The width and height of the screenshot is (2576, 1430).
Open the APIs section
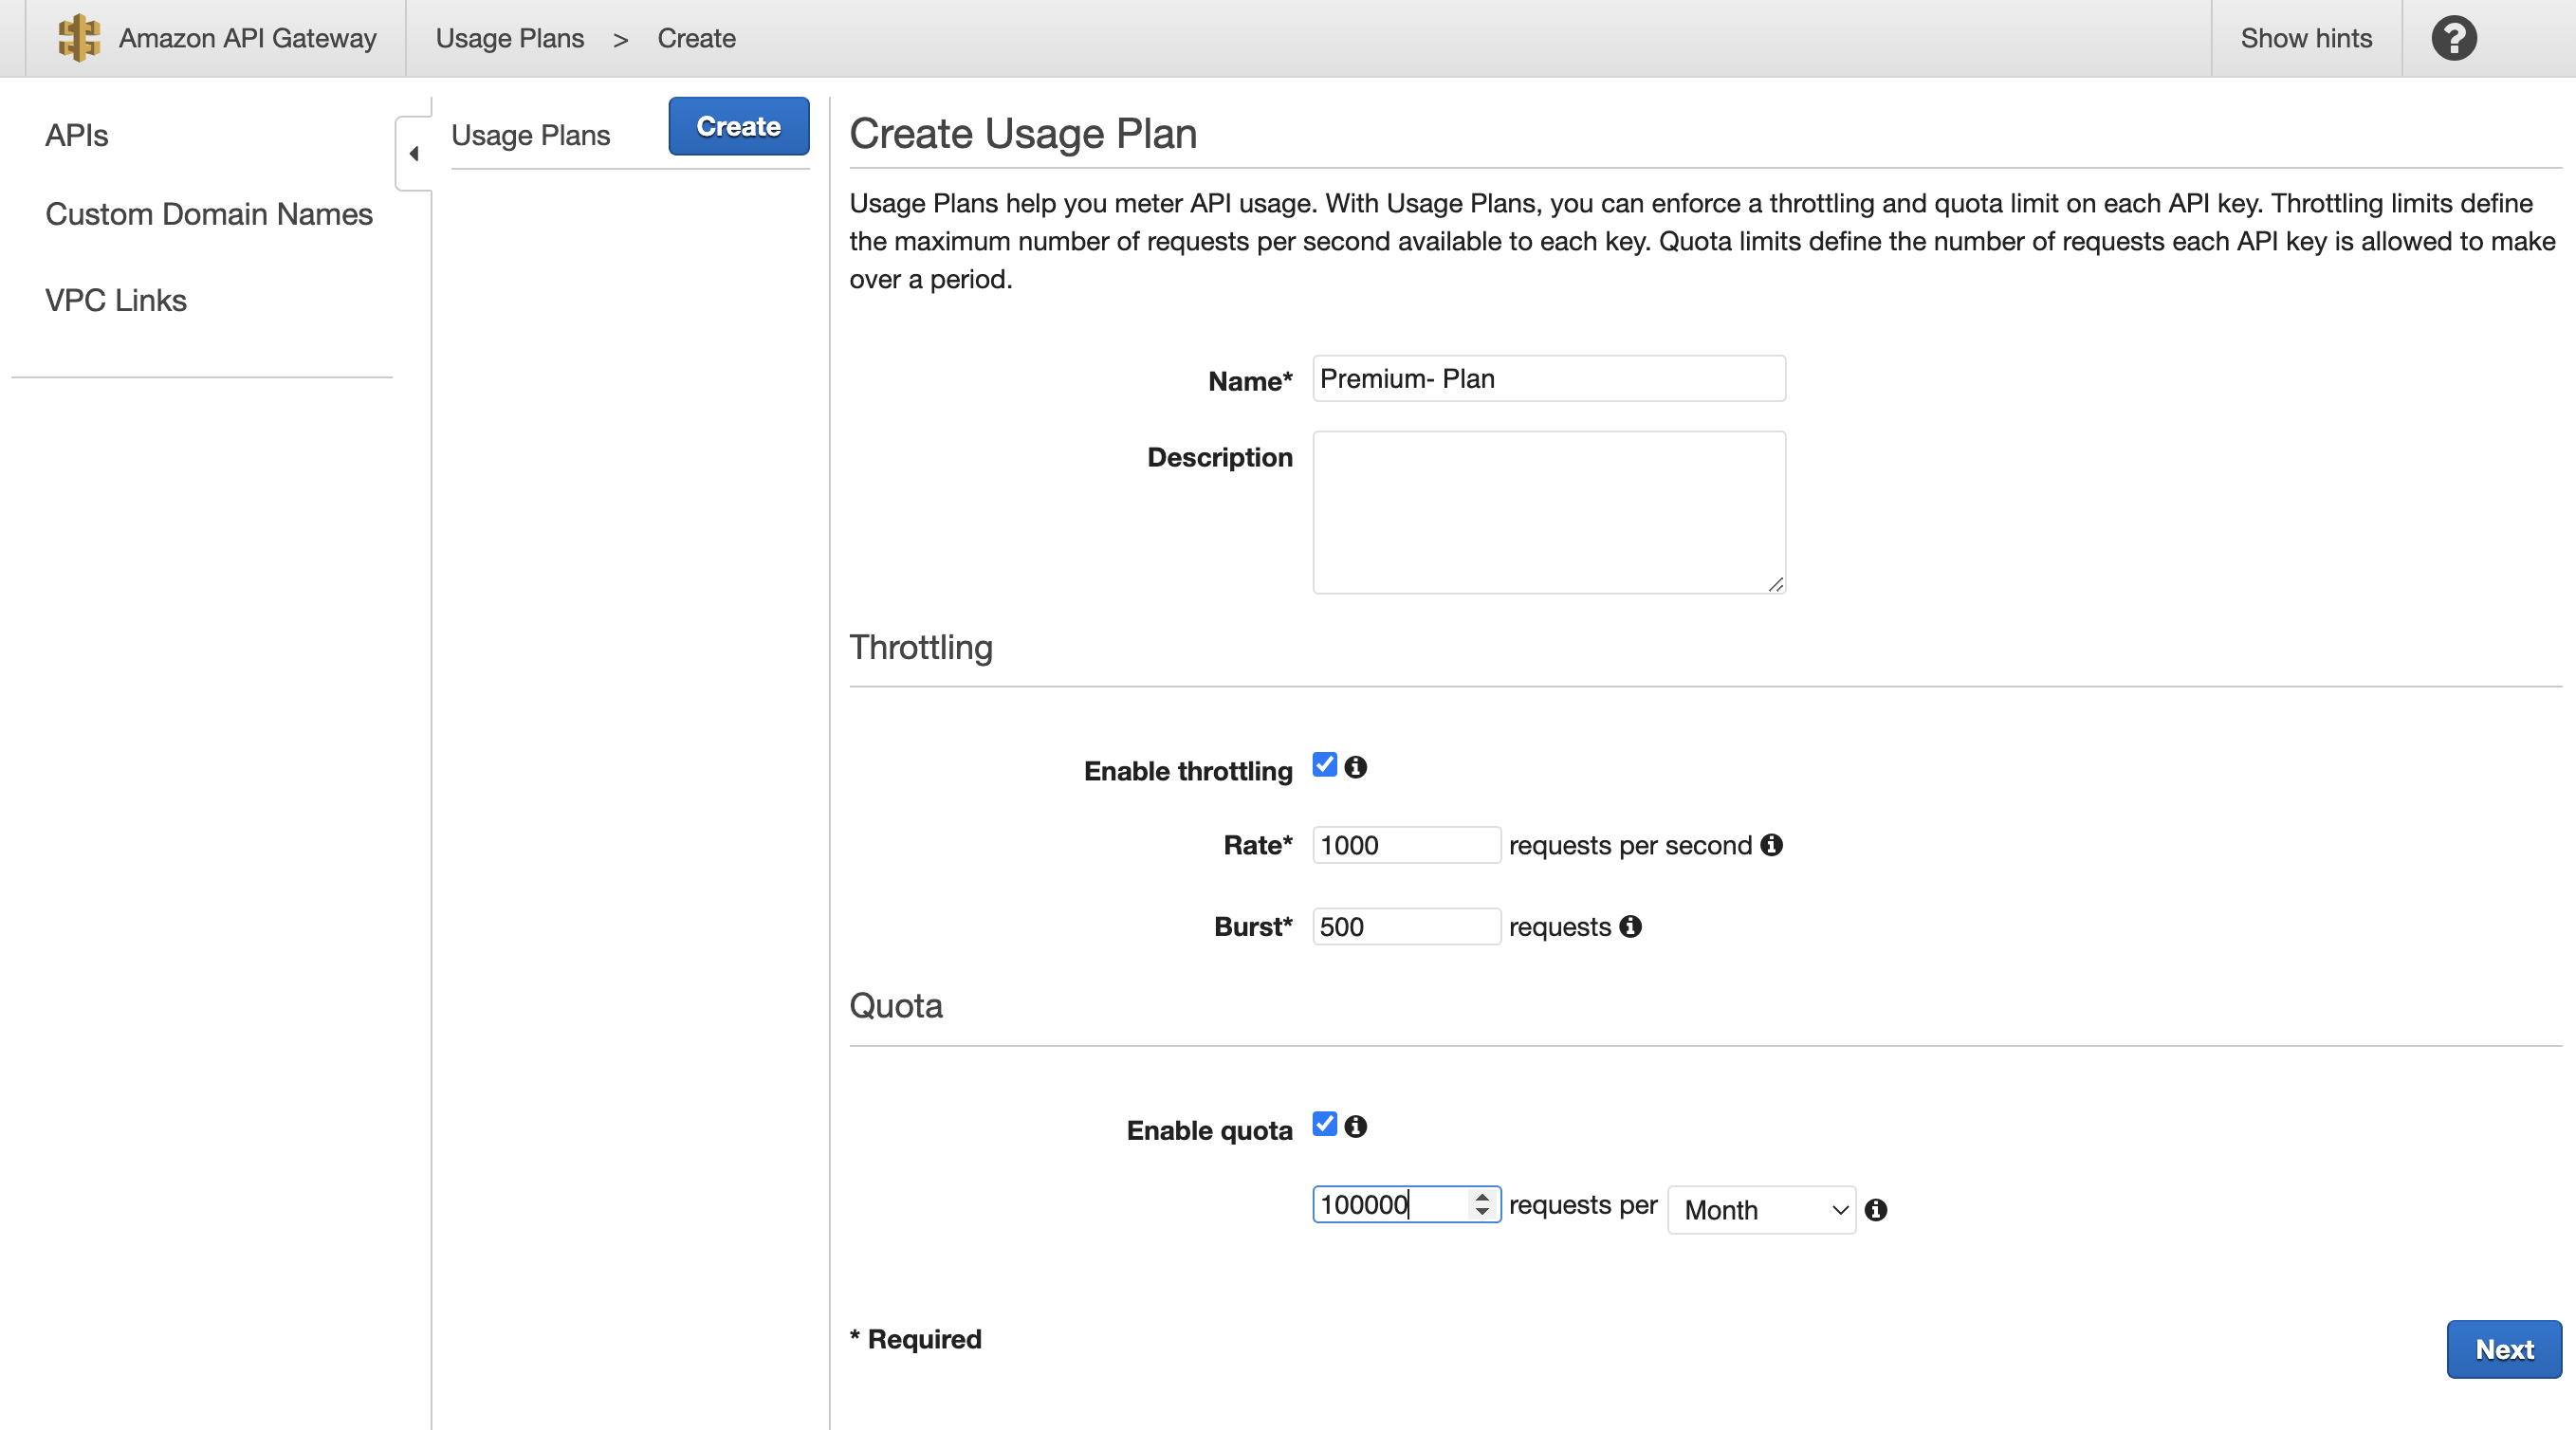(x=76, y=135)
